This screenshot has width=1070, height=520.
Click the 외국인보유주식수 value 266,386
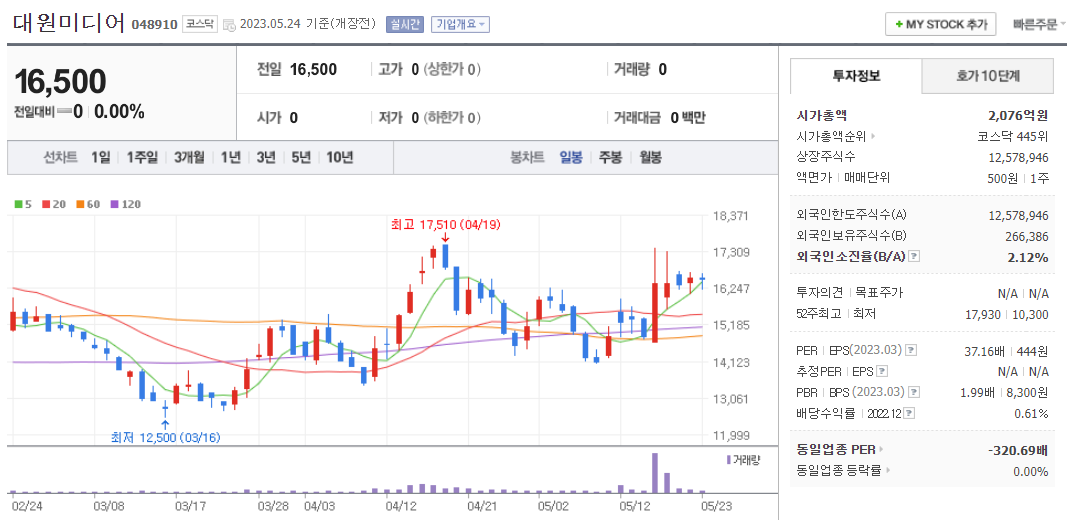(x=1026, y=236)
